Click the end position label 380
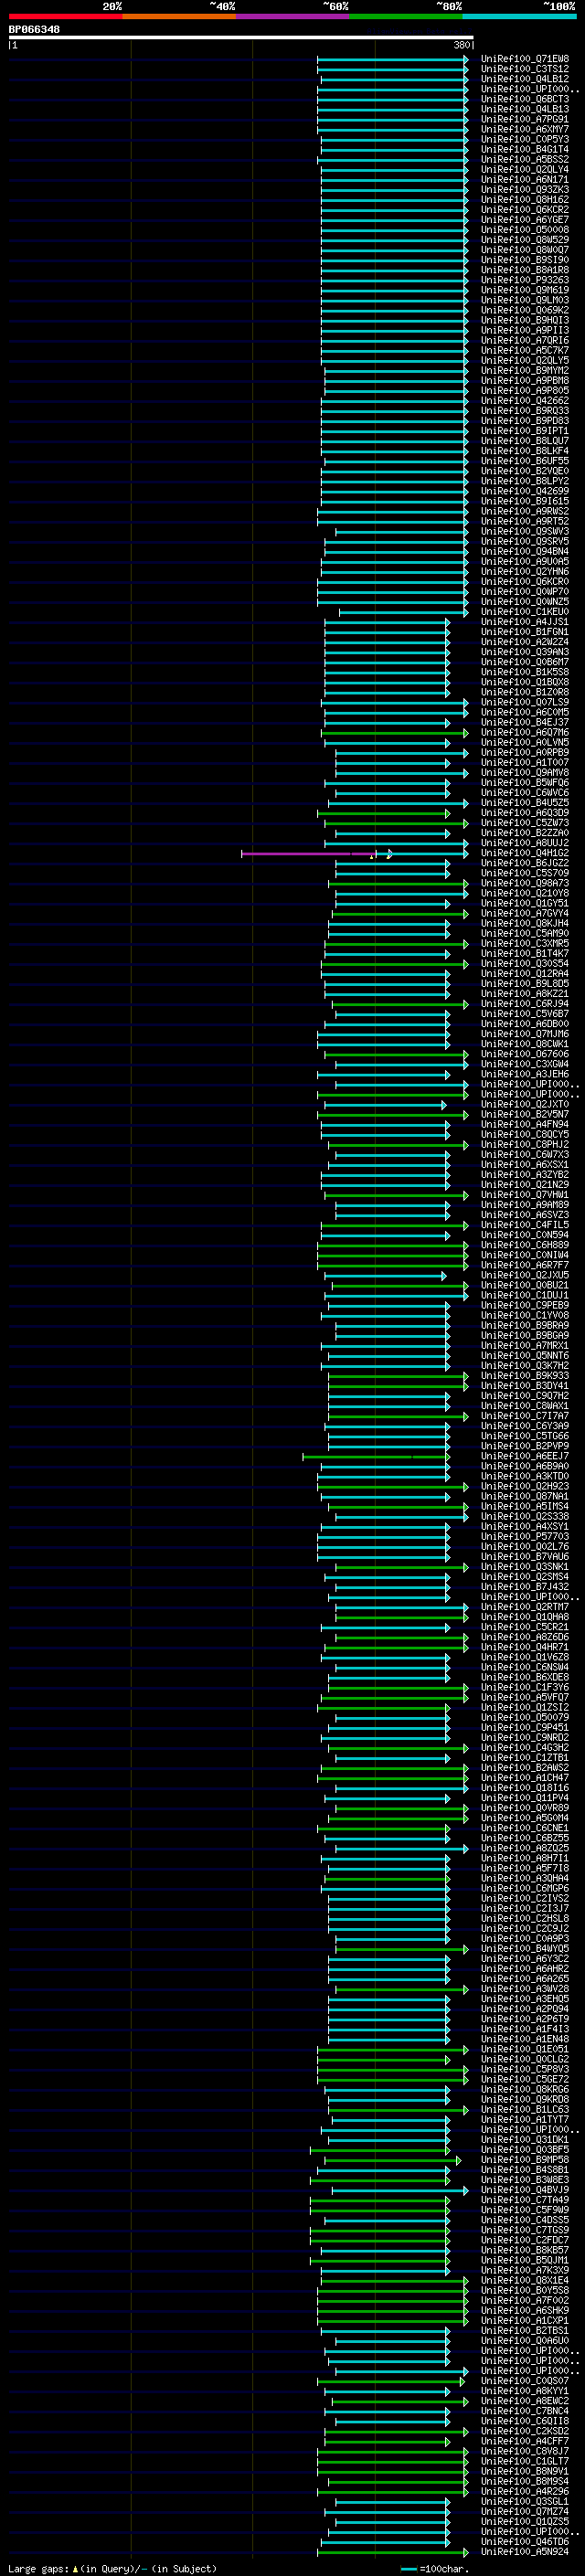The width and height of the screenshot is (585, 2576). pos(461,45)
